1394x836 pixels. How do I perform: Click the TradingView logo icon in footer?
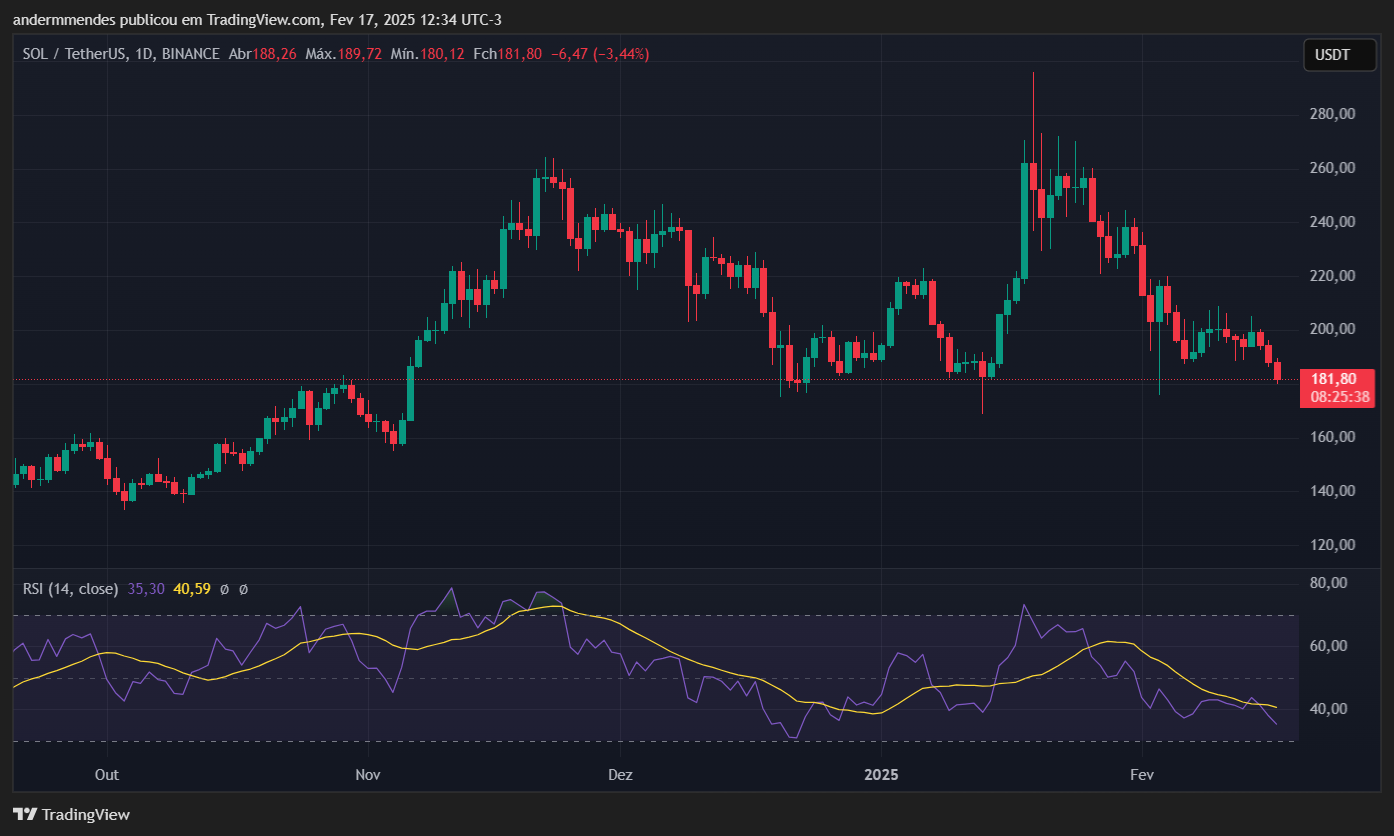point(25,814)
